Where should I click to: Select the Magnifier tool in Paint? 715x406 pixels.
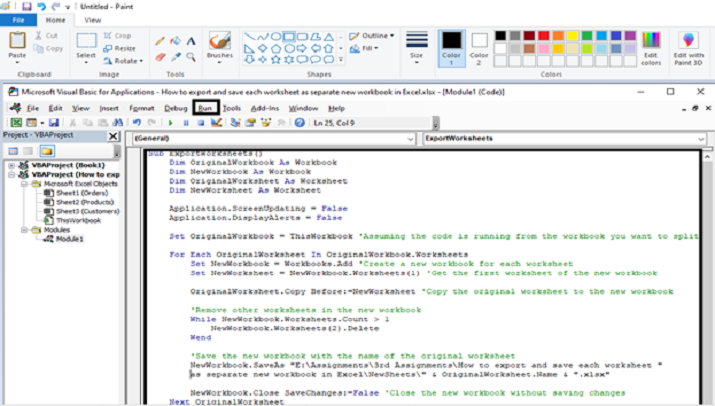(191, 57)
